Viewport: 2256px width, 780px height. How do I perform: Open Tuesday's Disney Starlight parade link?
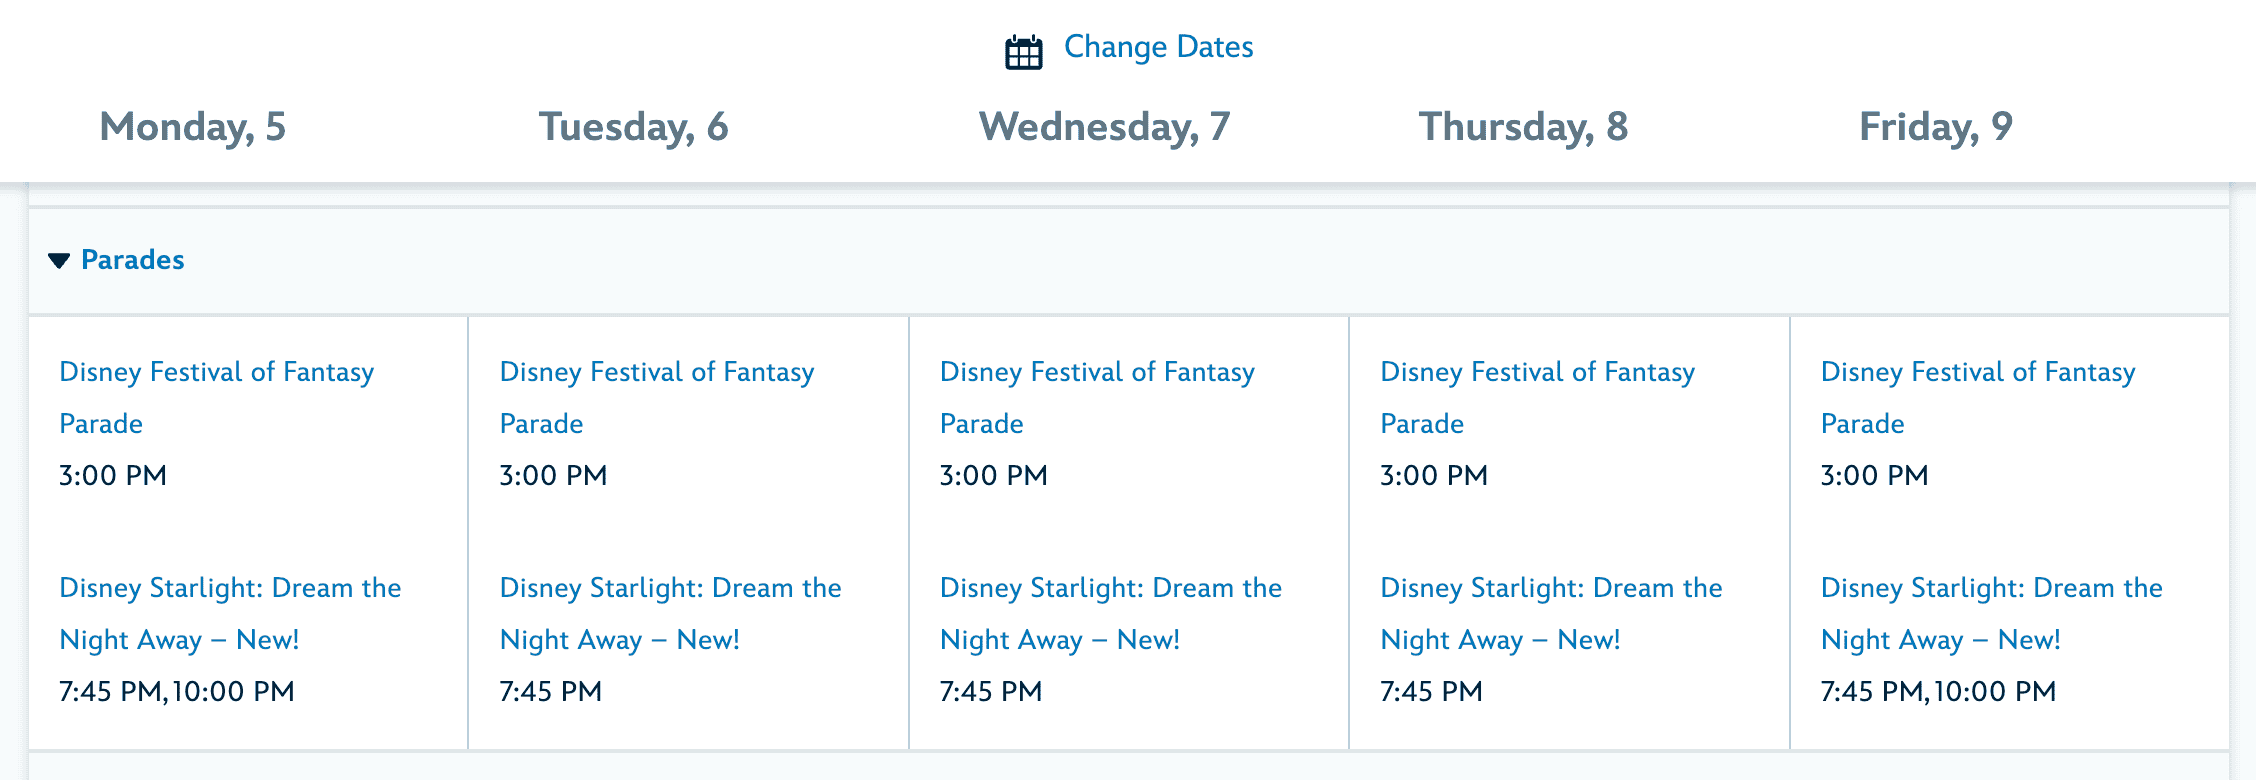670,589
